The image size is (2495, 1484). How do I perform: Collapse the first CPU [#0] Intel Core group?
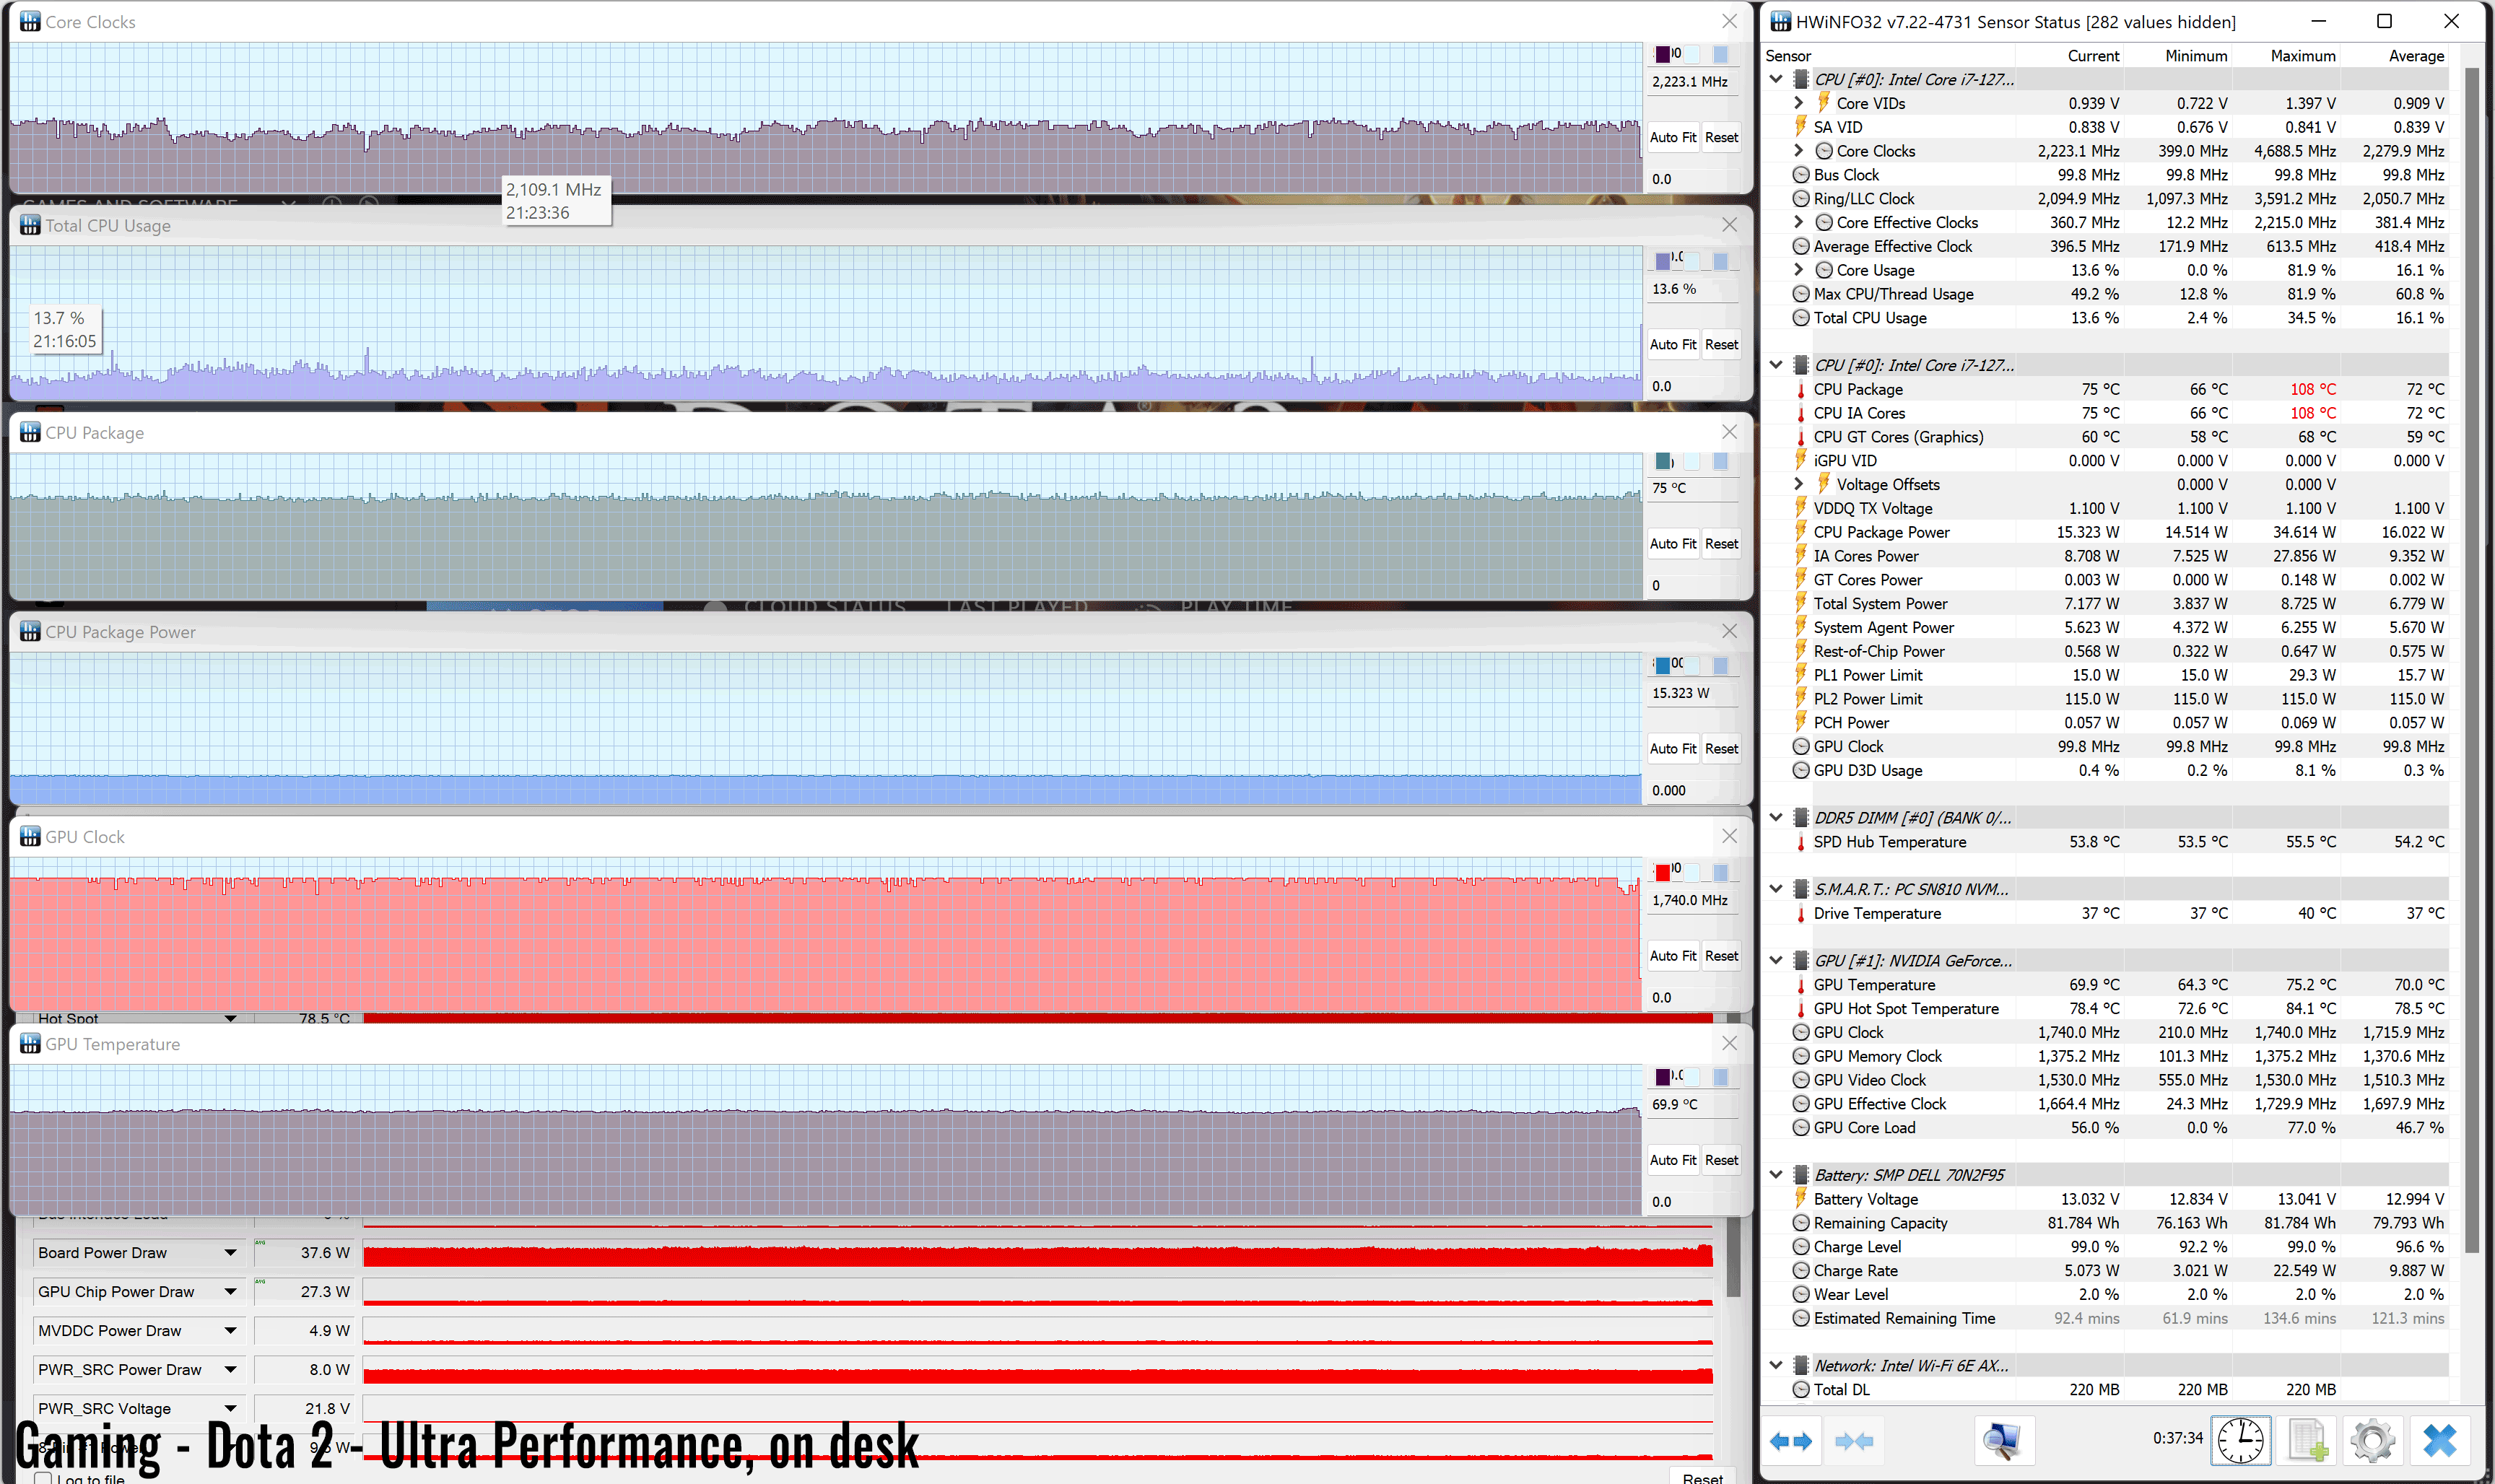pyautogui.click(x=1776, y=79)
